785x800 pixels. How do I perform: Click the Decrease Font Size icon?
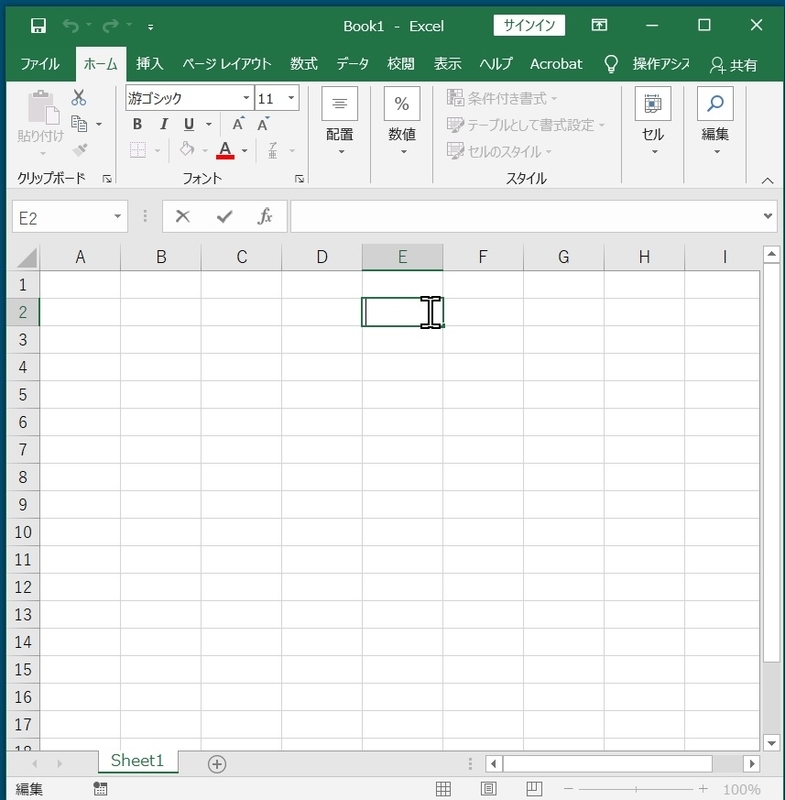(x=263, y=124)
